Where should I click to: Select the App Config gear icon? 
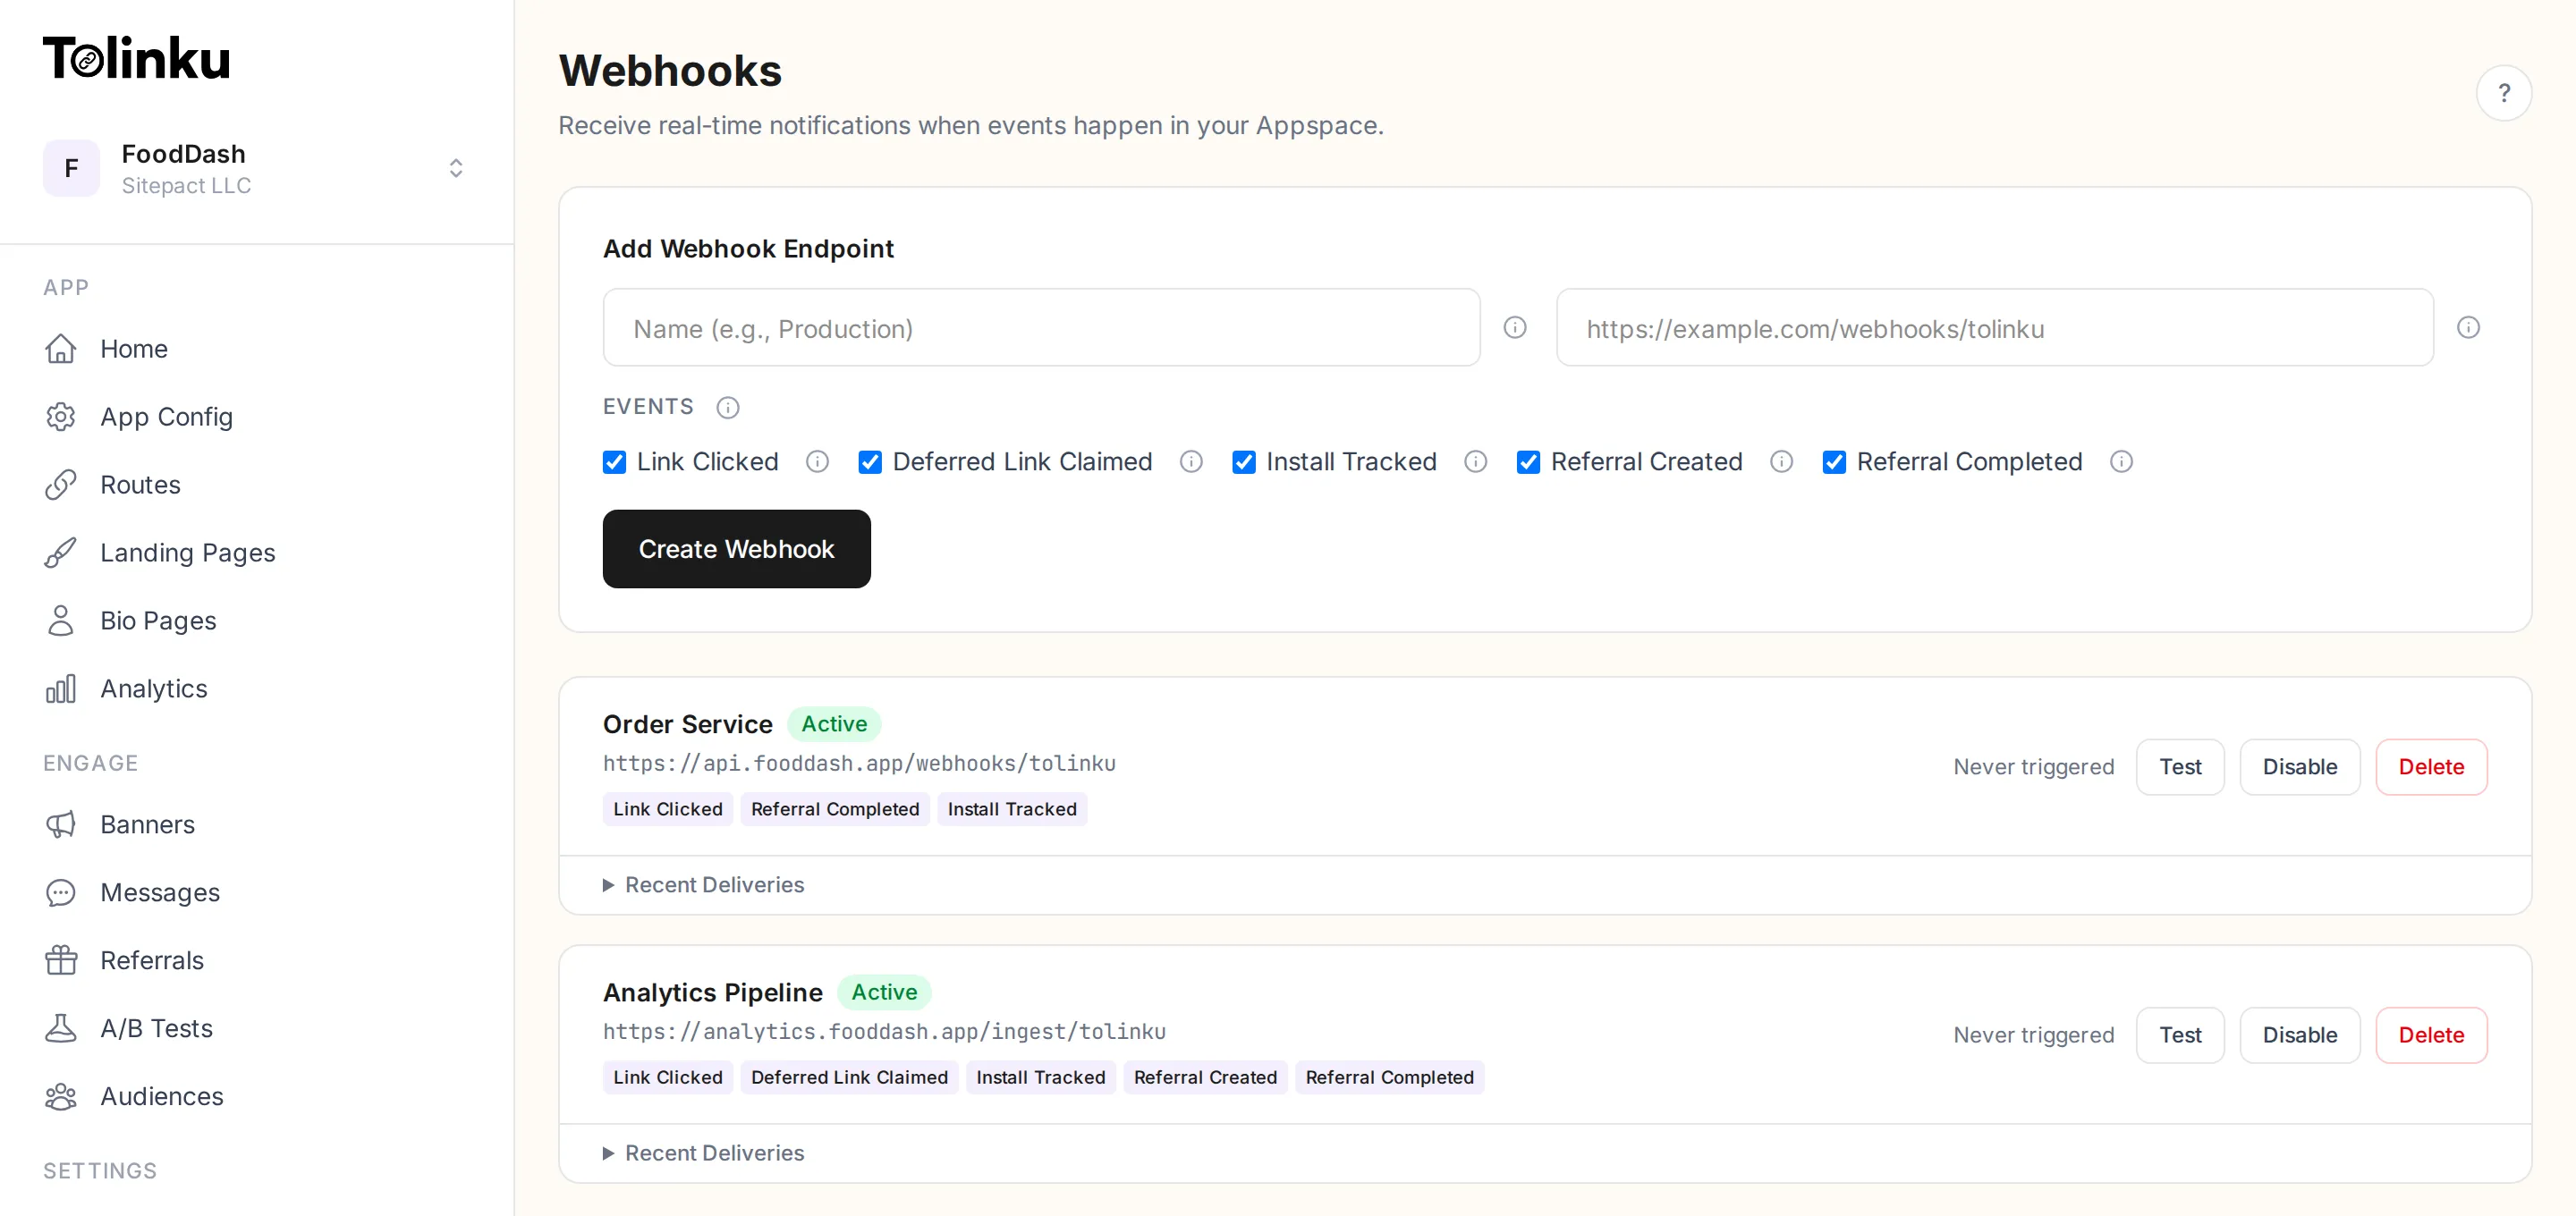click(61, 416)
